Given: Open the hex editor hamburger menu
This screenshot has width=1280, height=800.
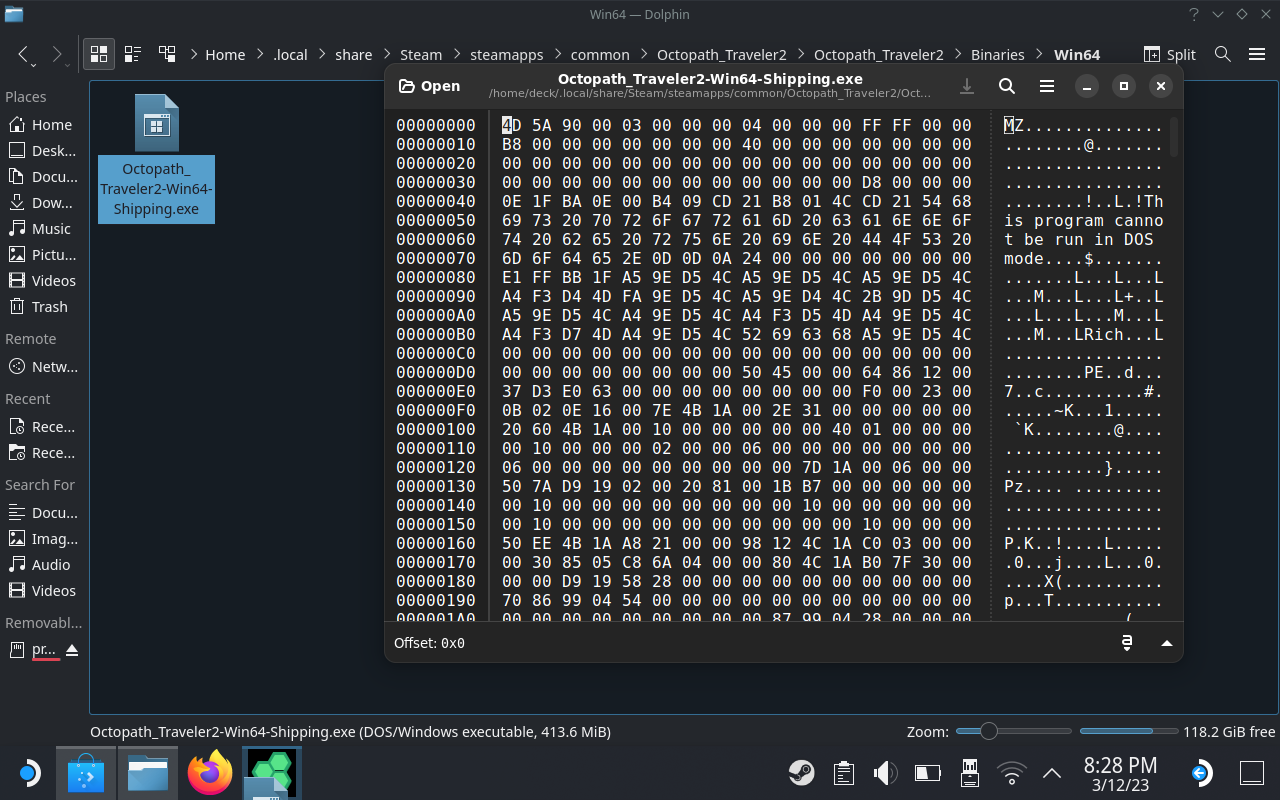Looking at the screenshot, I should [1047, 87].
